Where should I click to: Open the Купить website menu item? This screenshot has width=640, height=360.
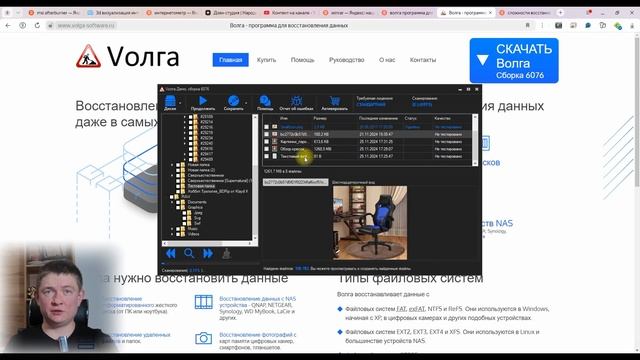pyautogui.click(x=266, y=60)
